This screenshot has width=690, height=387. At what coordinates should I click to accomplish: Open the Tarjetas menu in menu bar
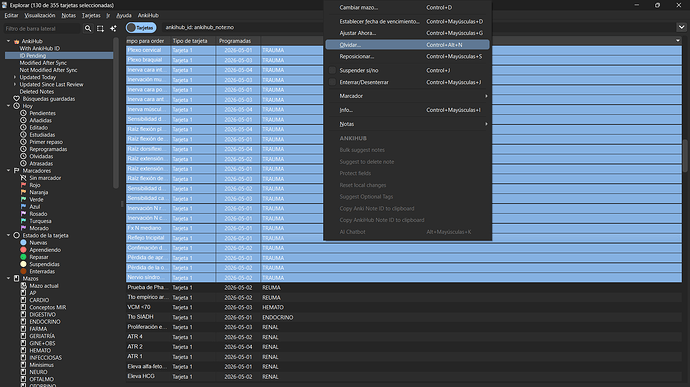tap(91, 15)
